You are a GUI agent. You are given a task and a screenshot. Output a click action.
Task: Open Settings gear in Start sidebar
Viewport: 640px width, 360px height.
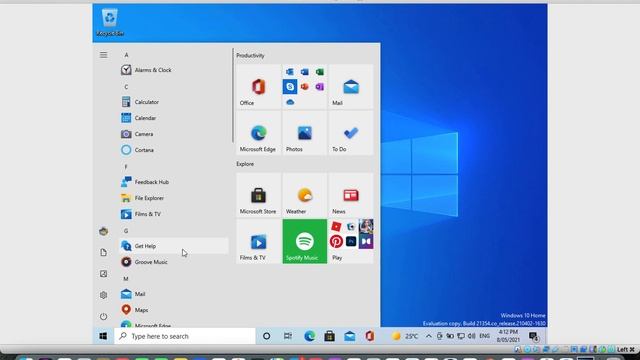click(x=104, y=295)
